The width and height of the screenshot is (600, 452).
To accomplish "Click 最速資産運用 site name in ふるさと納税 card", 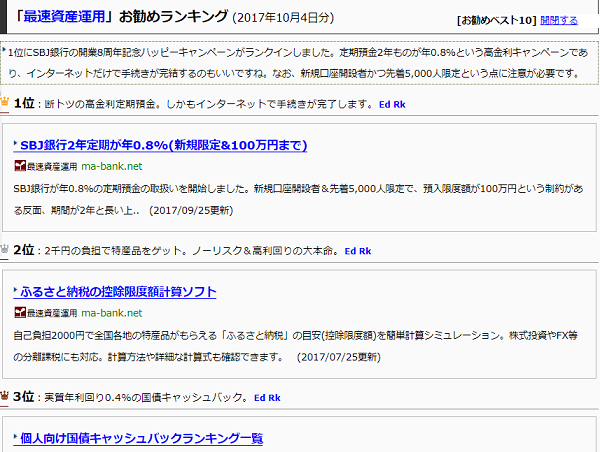I will pos(52,313).
